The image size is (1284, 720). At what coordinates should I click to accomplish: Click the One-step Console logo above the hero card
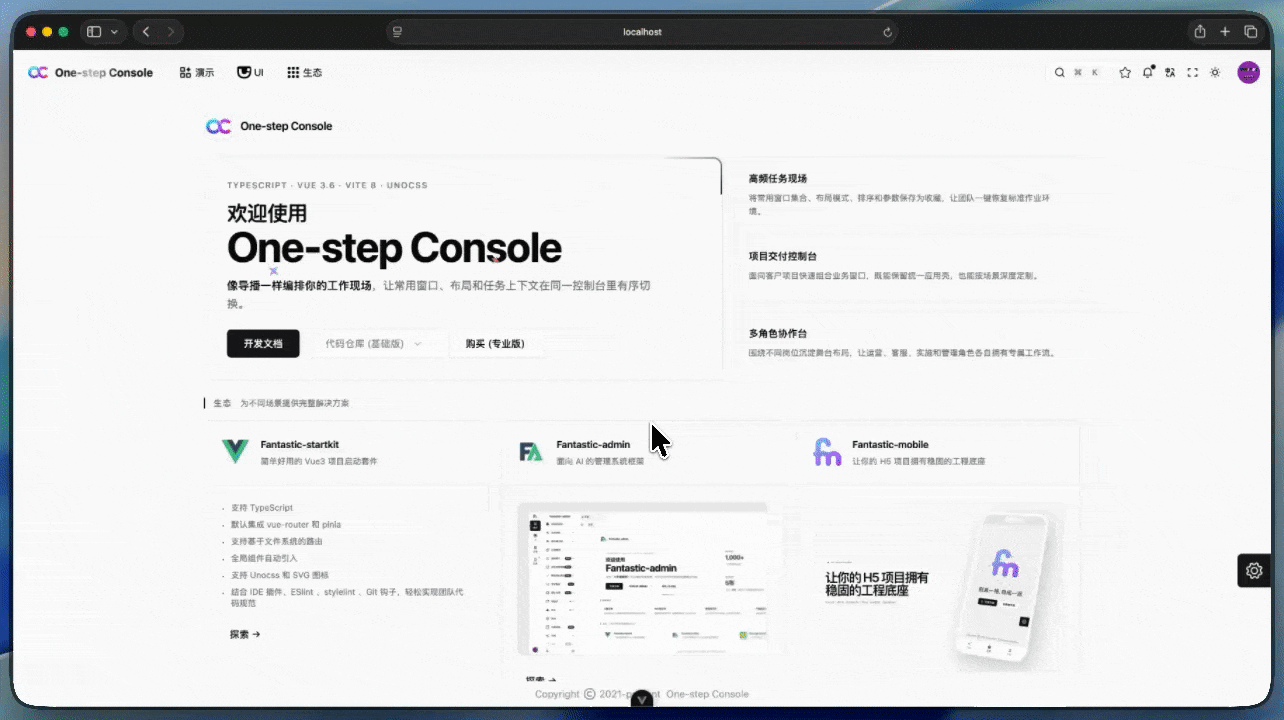pyautogui.click(x=269, y=126)
